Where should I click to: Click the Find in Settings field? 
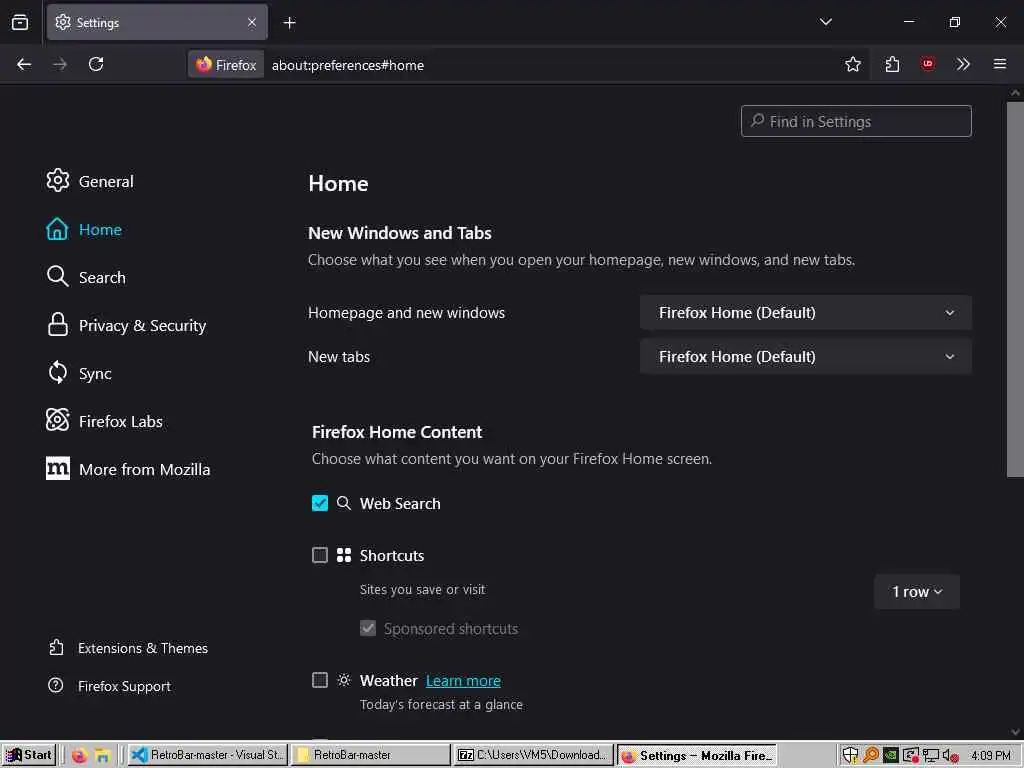click(x=856, y=121)
